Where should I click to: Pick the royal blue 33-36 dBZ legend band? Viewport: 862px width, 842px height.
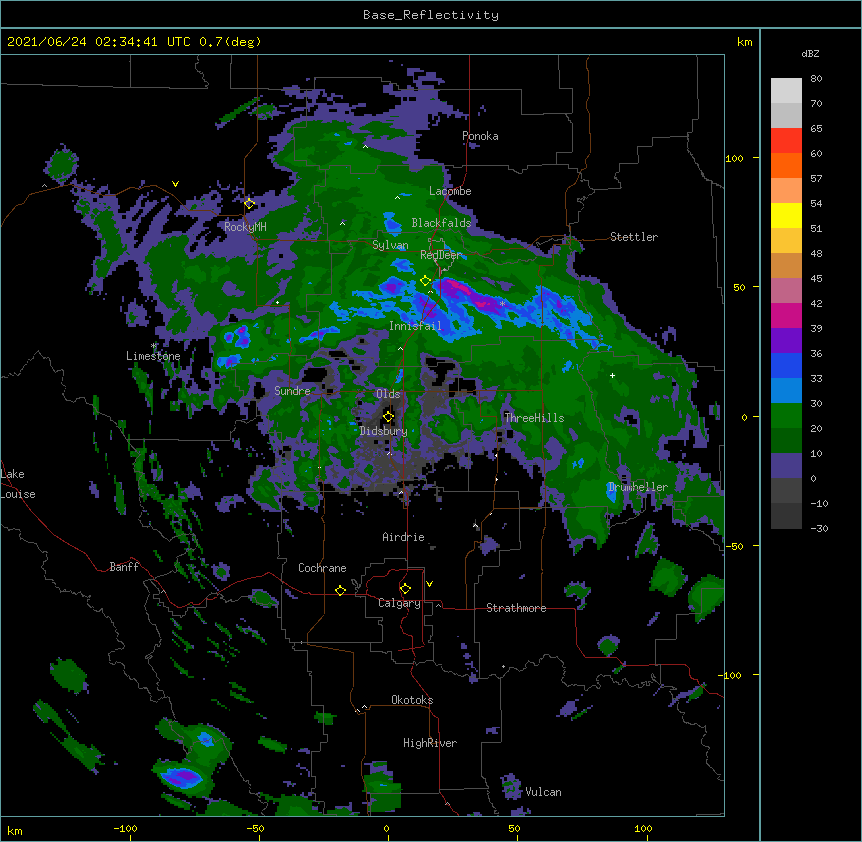click(786, 365)
